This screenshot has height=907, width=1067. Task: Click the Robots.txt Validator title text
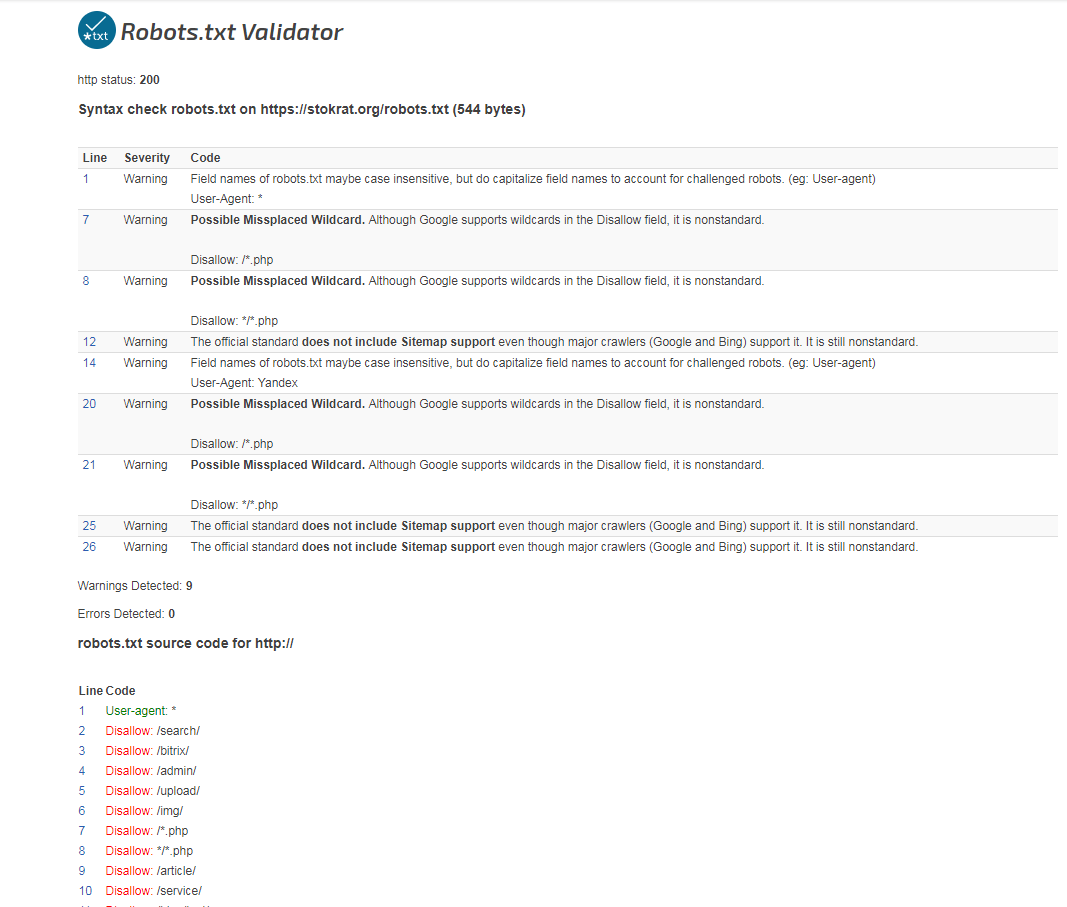coord(231,32)
